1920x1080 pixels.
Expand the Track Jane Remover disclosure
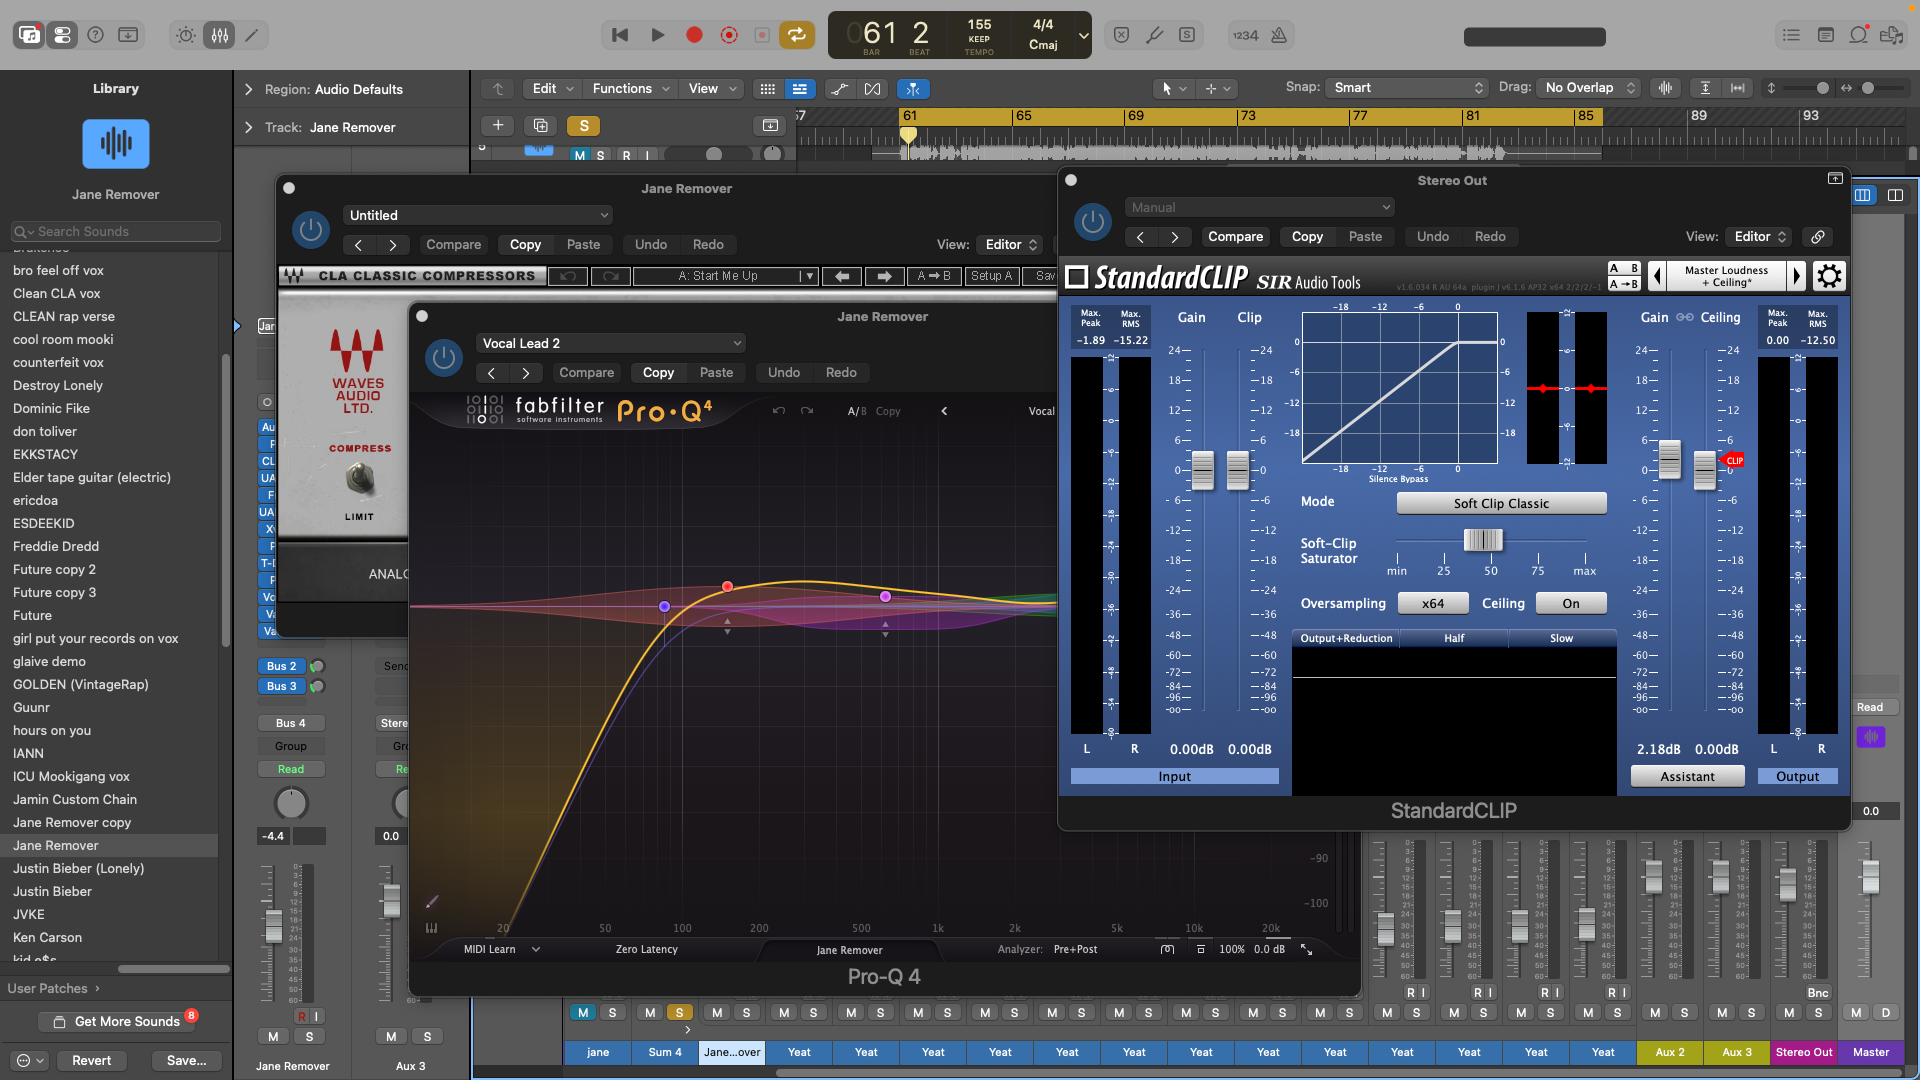[248, 127]
